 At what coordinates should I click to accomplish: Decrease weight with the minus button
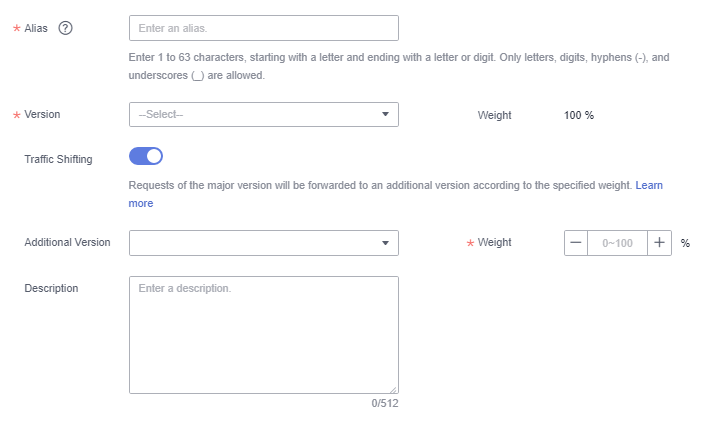576,243
